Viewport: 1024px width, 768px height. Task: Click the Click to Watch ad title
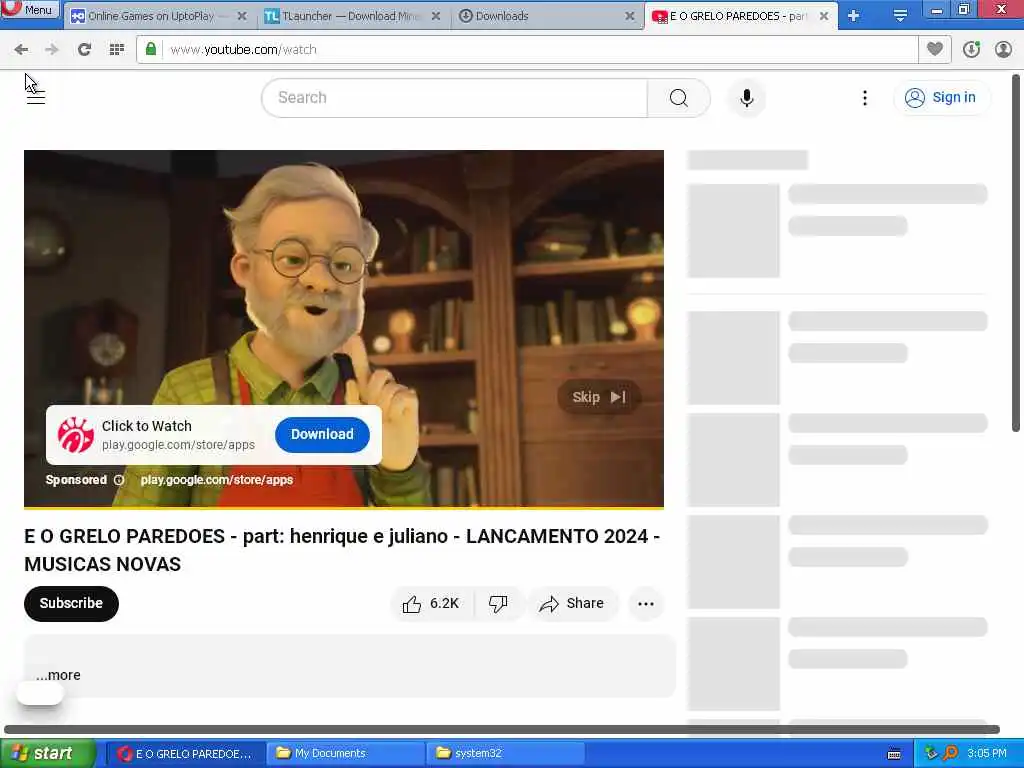coord(147,426)
